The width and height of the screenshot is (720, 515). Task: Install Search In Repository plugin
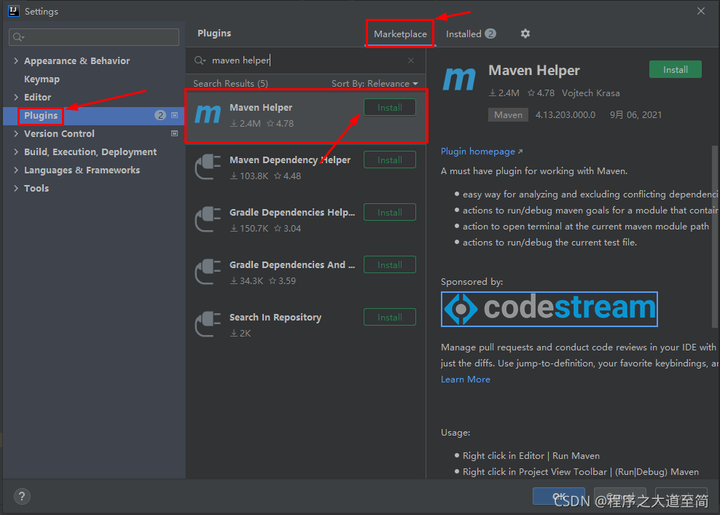[390, 317]
